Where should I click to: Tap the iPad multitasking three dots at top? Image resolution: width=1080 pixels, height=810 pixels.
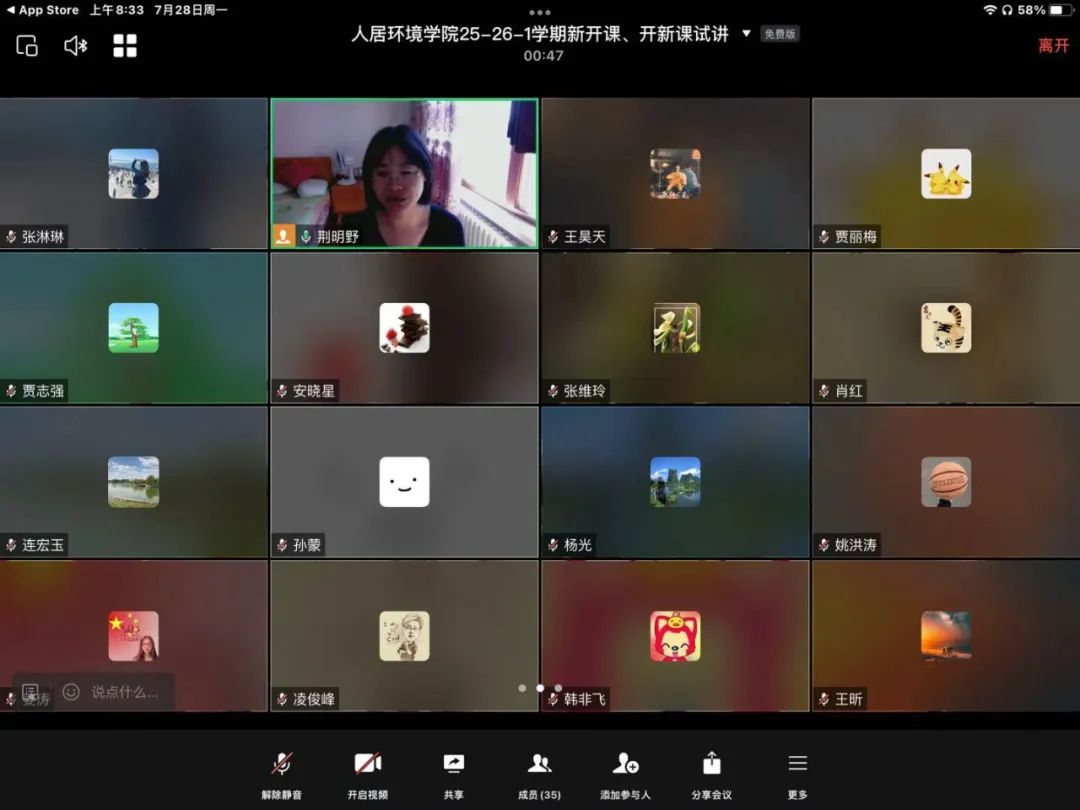click(x=540, y=13)
